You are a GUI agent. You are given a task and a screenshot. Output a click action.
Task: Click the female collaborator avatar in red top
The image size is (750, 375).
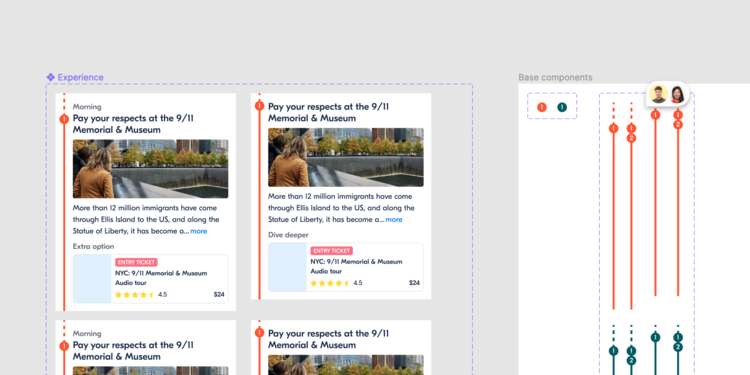click(x=677, y=94)
